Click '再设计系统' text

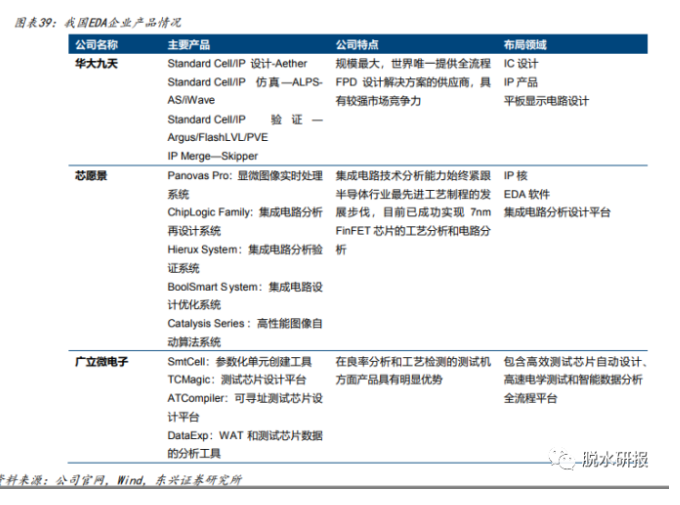[194, 231]
